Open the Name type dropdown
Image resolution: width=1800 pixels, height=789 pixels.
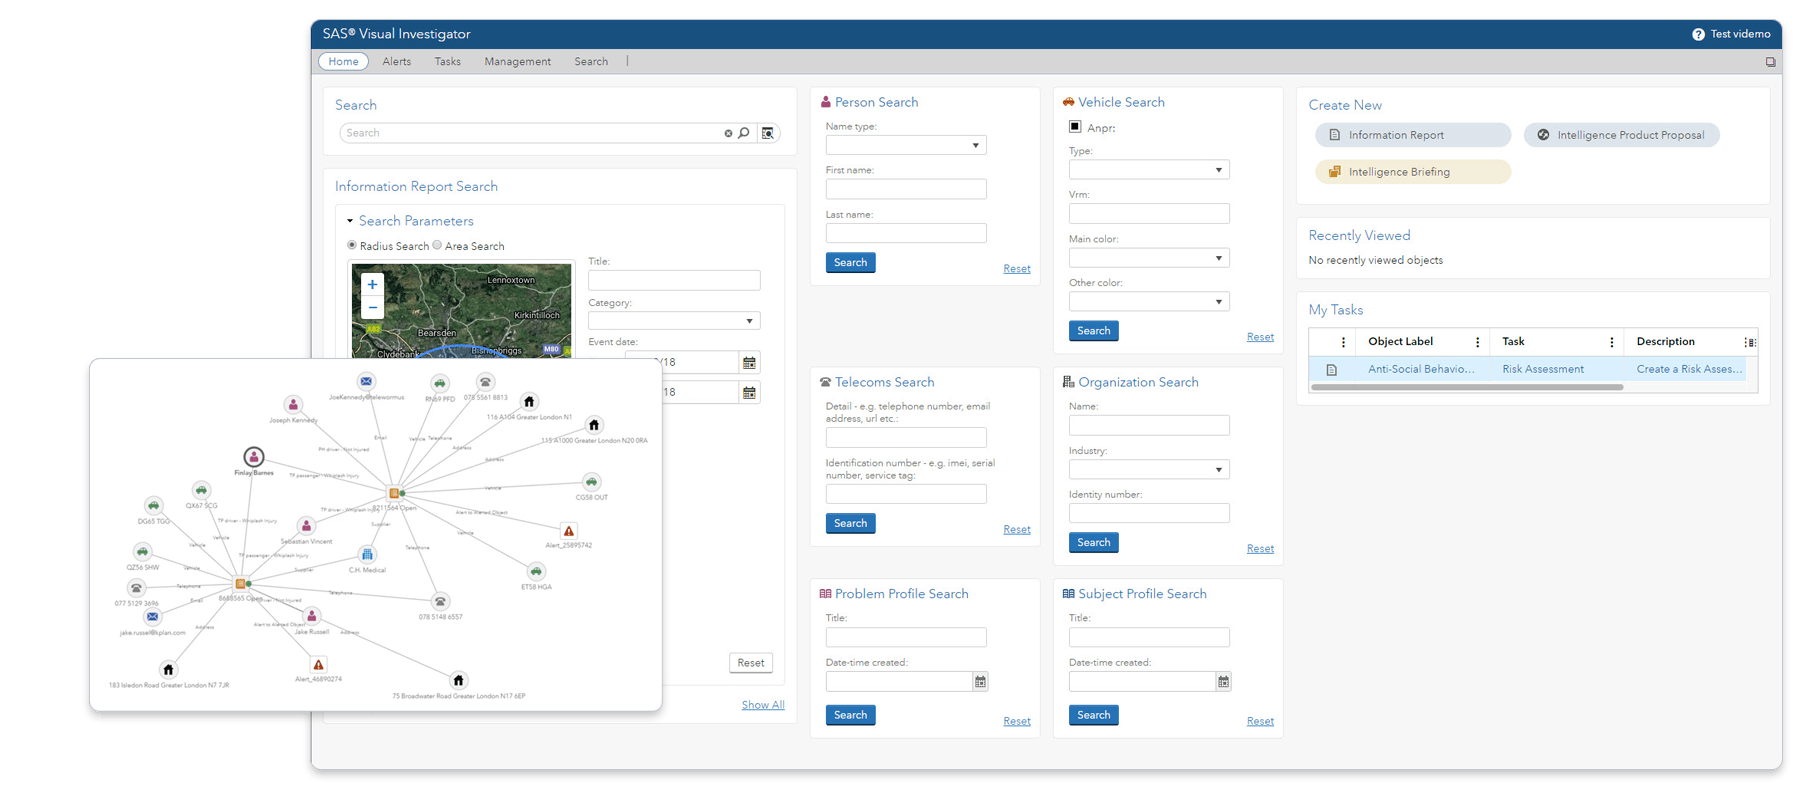pos(906,145)
